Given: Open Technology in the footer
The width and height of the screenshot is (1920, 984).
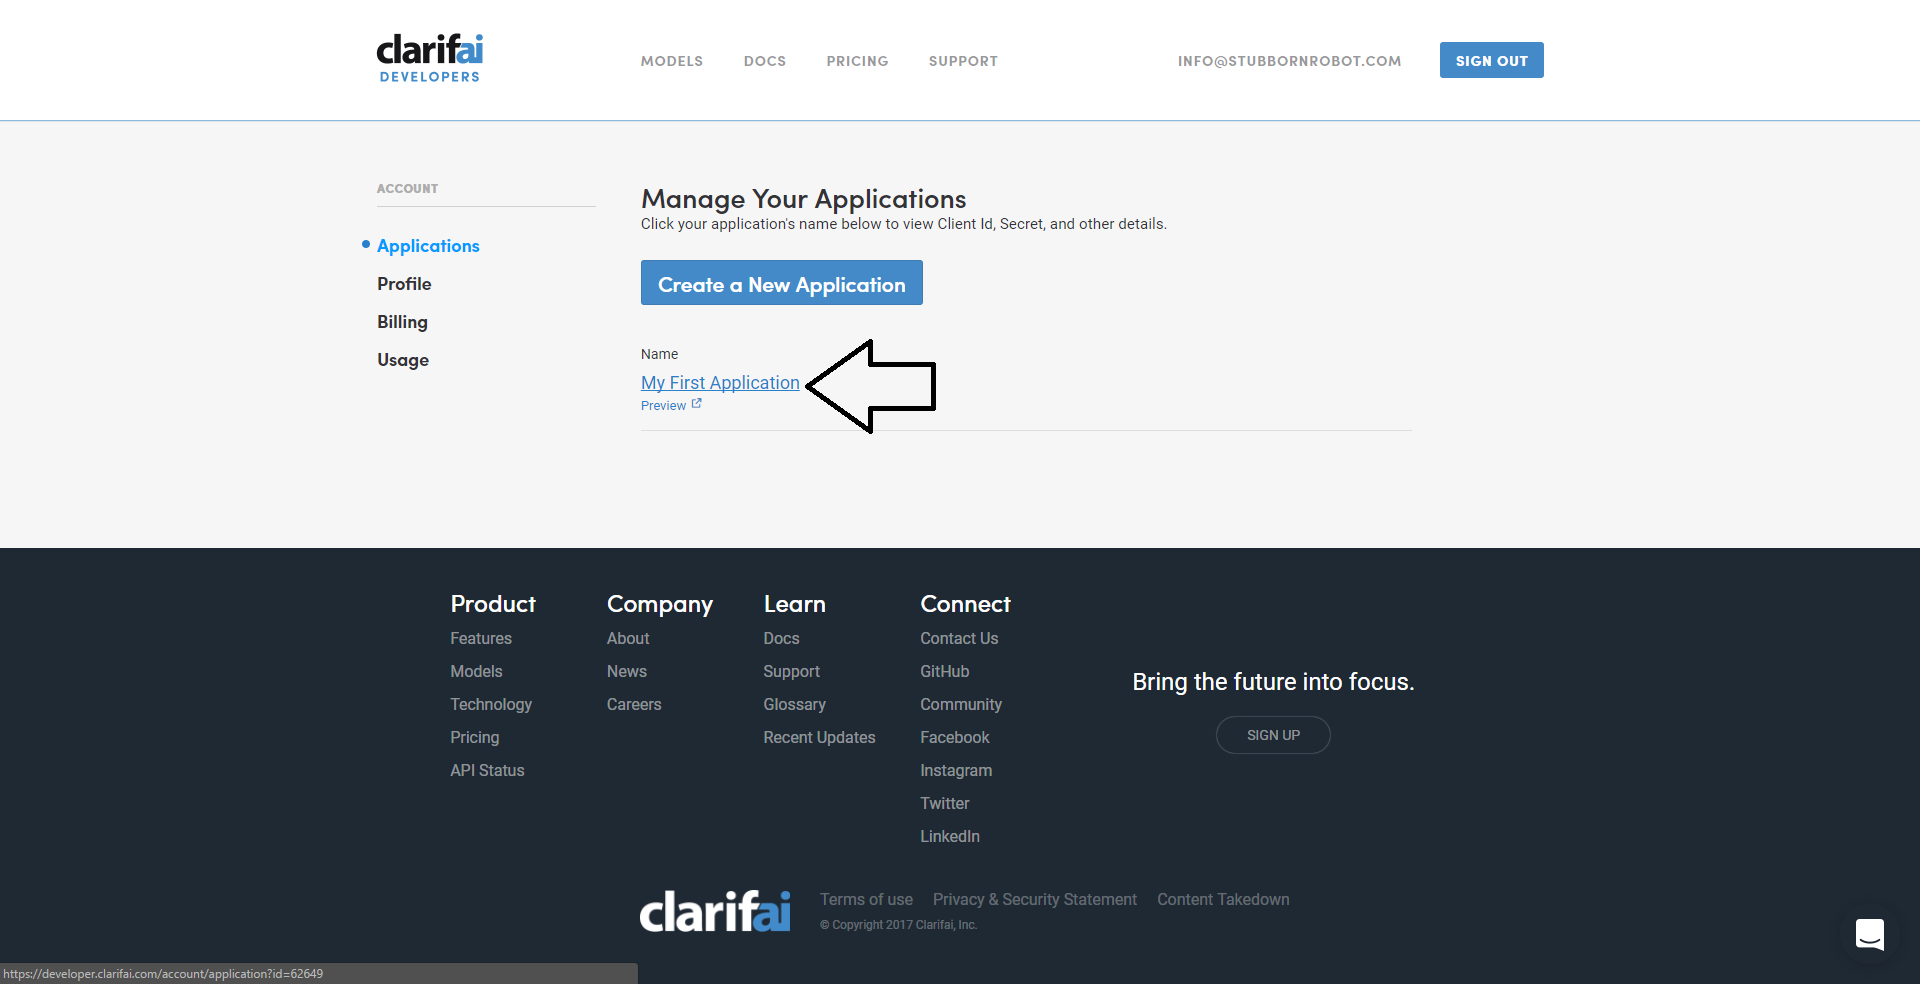Looking at the screenshot, I should 491,704.
